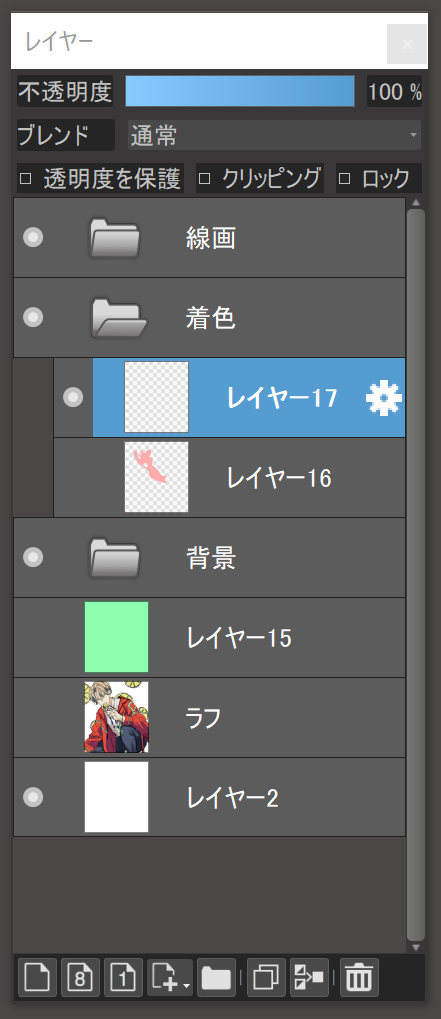
Task: Collapse the 着色 folder
Action: [120, 318]
